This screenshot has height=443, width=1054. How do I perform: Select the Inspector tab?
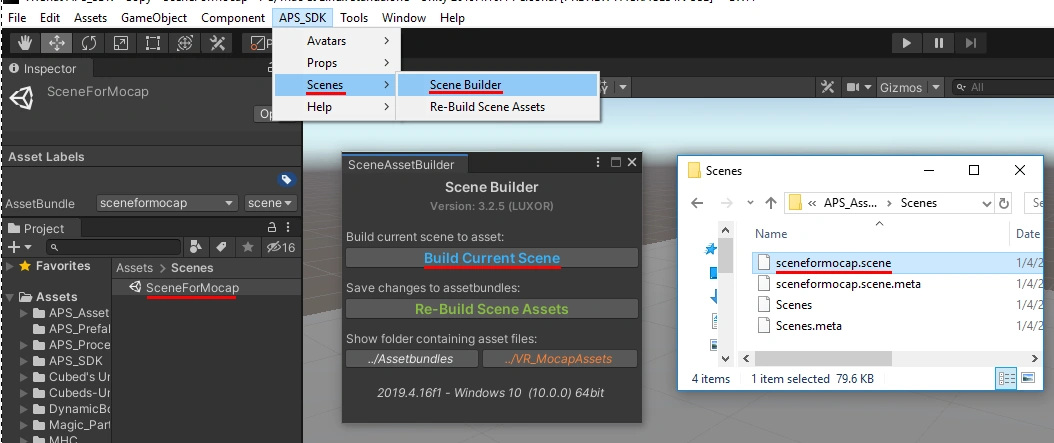pos(47,69)
